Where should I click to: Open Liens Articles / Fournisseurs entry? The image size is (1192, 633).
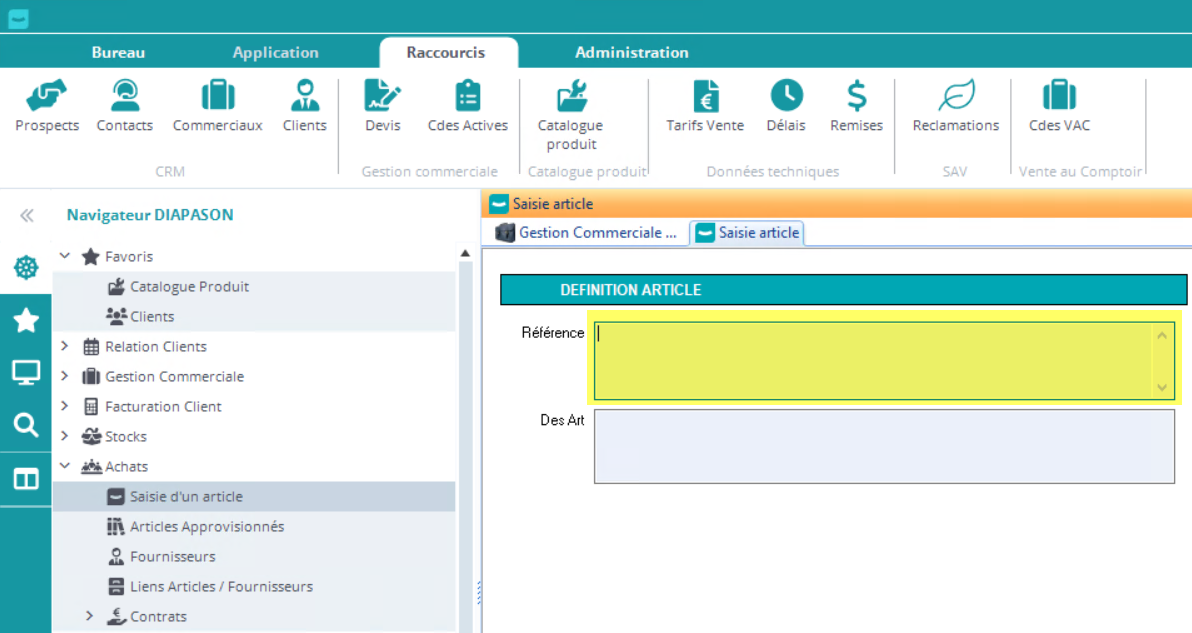221,587
